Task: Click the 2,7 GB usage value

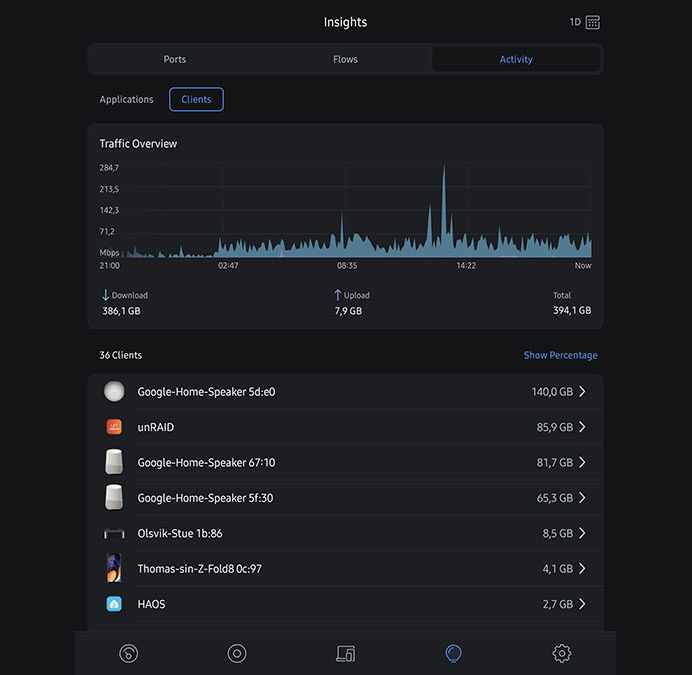Action: (x=558, y=604)
